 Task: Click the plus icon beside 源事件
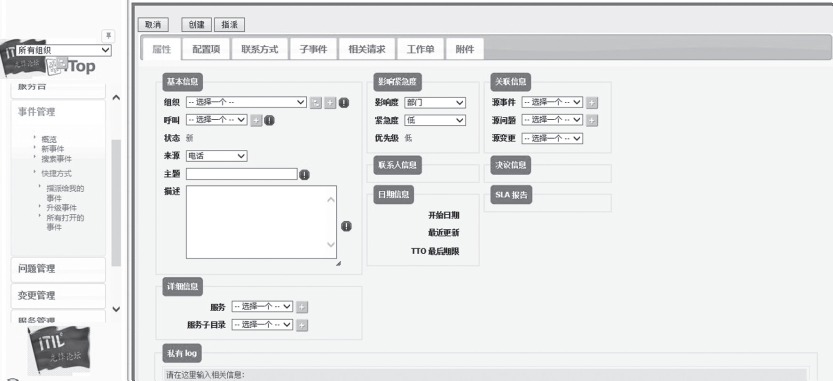point(592,103)
